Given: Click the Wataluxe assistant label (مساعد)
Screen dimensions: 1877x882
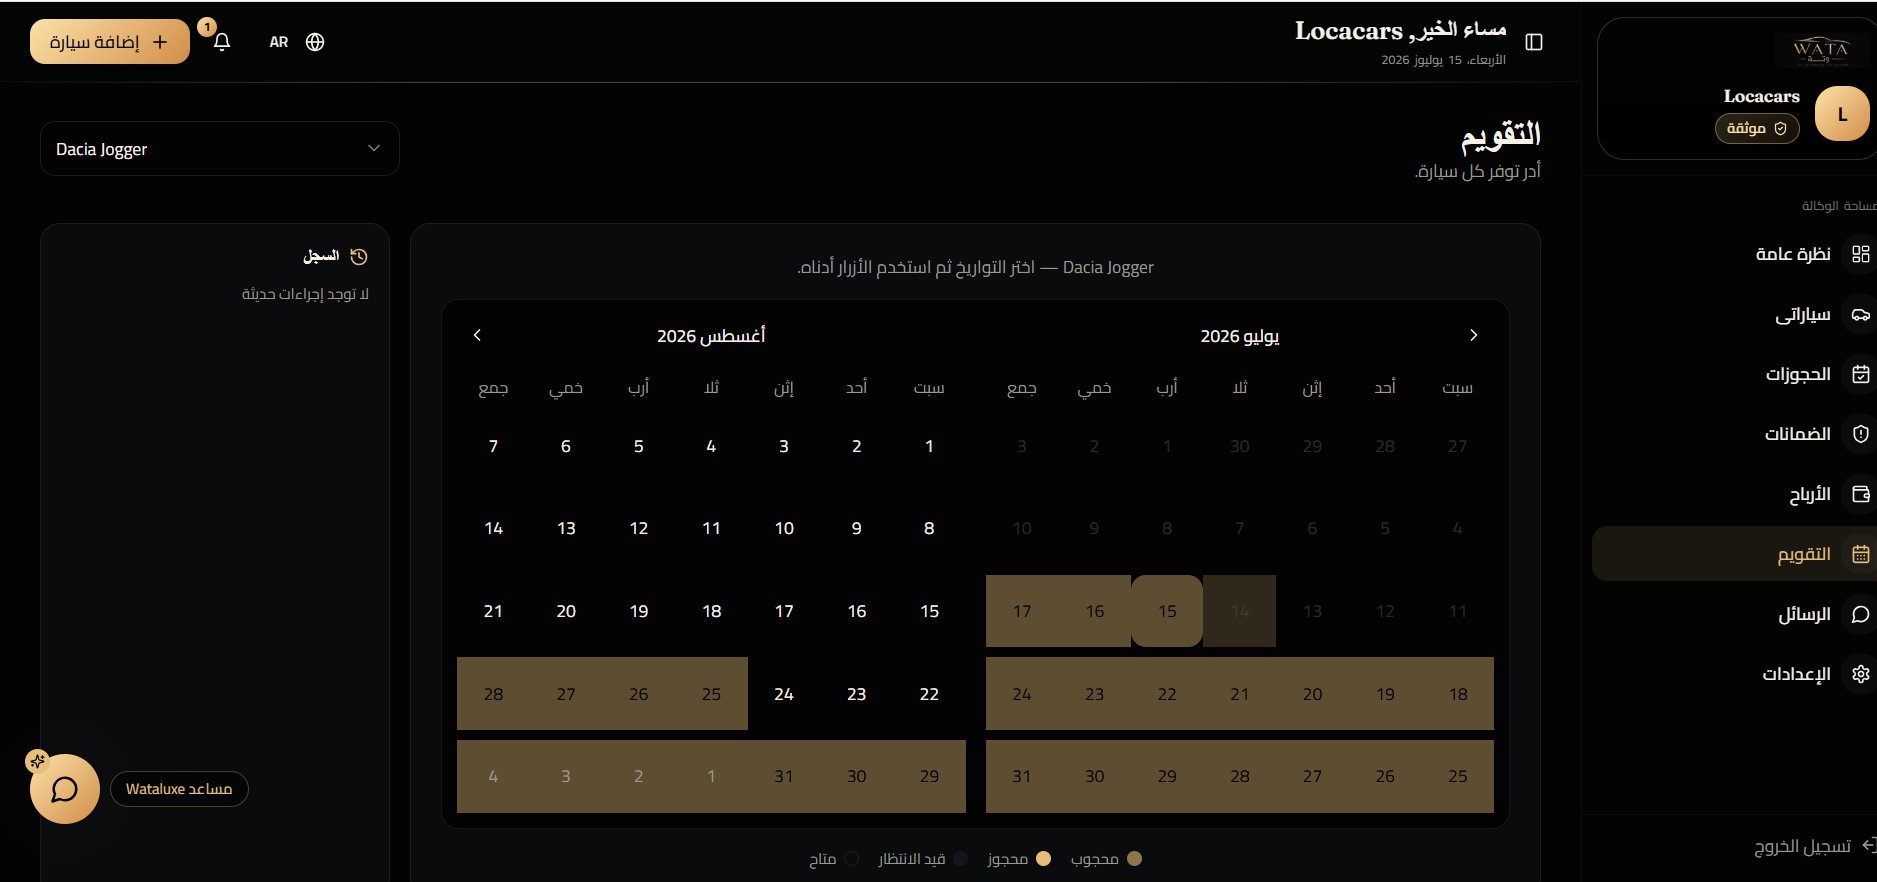Looking at the screenshot, I should click(179, 789).
